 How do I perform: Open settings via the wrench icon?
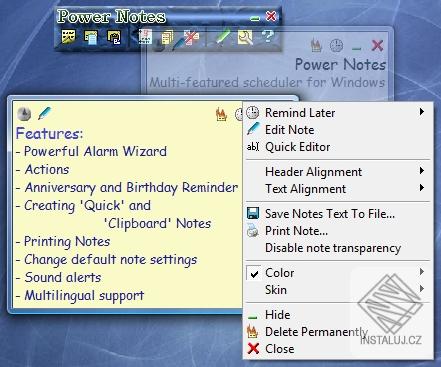click(245, 37)
